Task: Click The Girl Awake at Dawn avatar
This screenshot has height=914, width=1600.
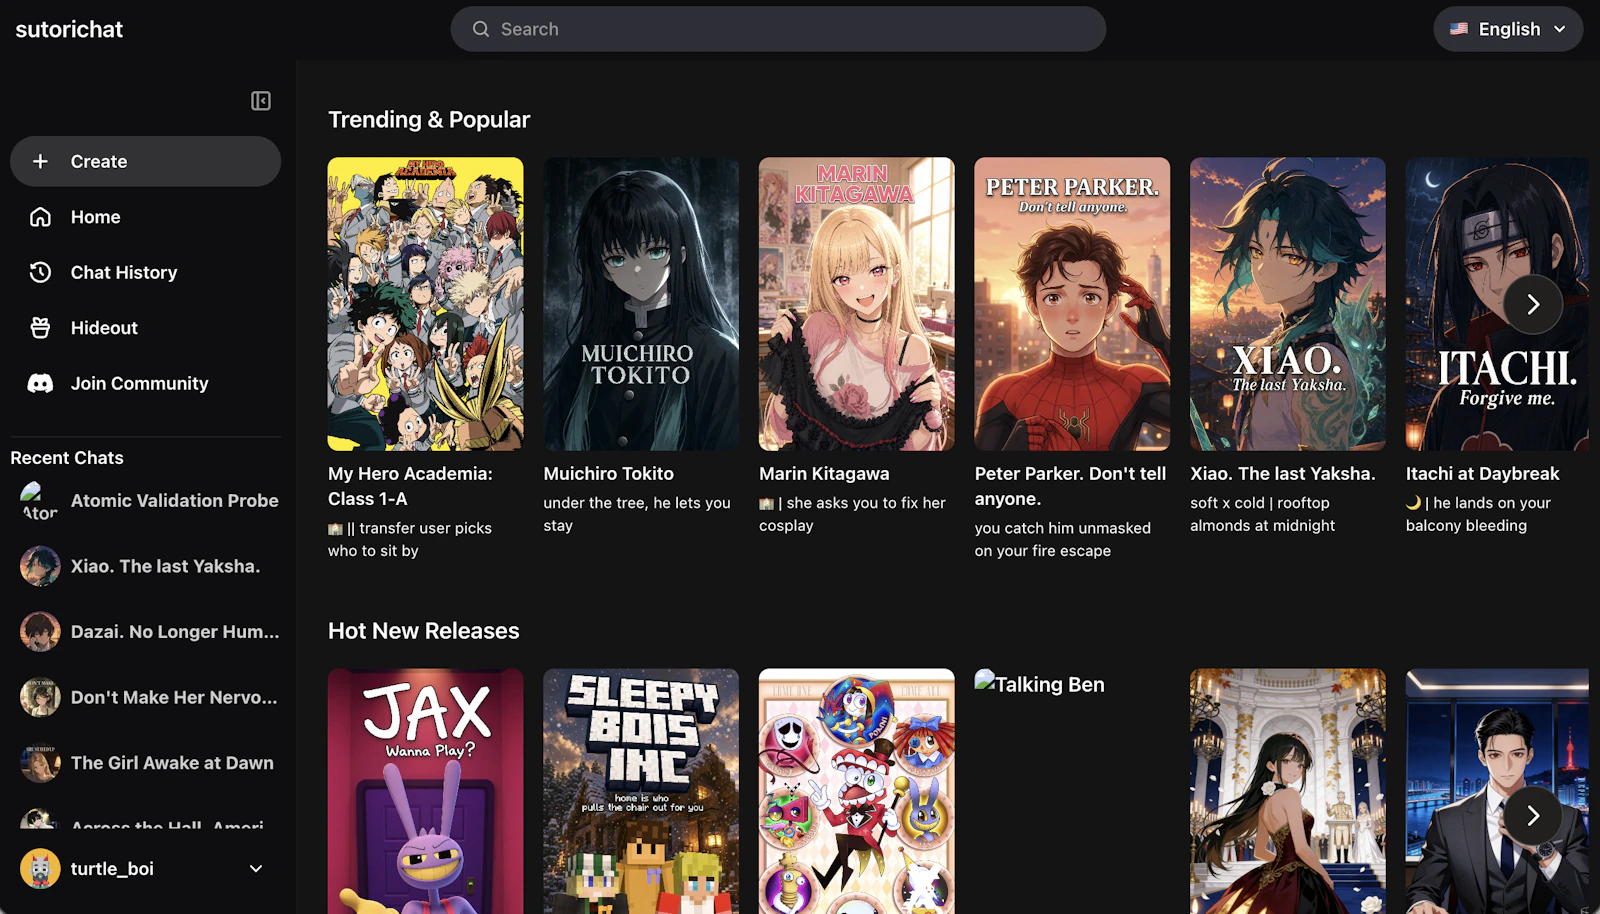Action: [x=40, y=763]
